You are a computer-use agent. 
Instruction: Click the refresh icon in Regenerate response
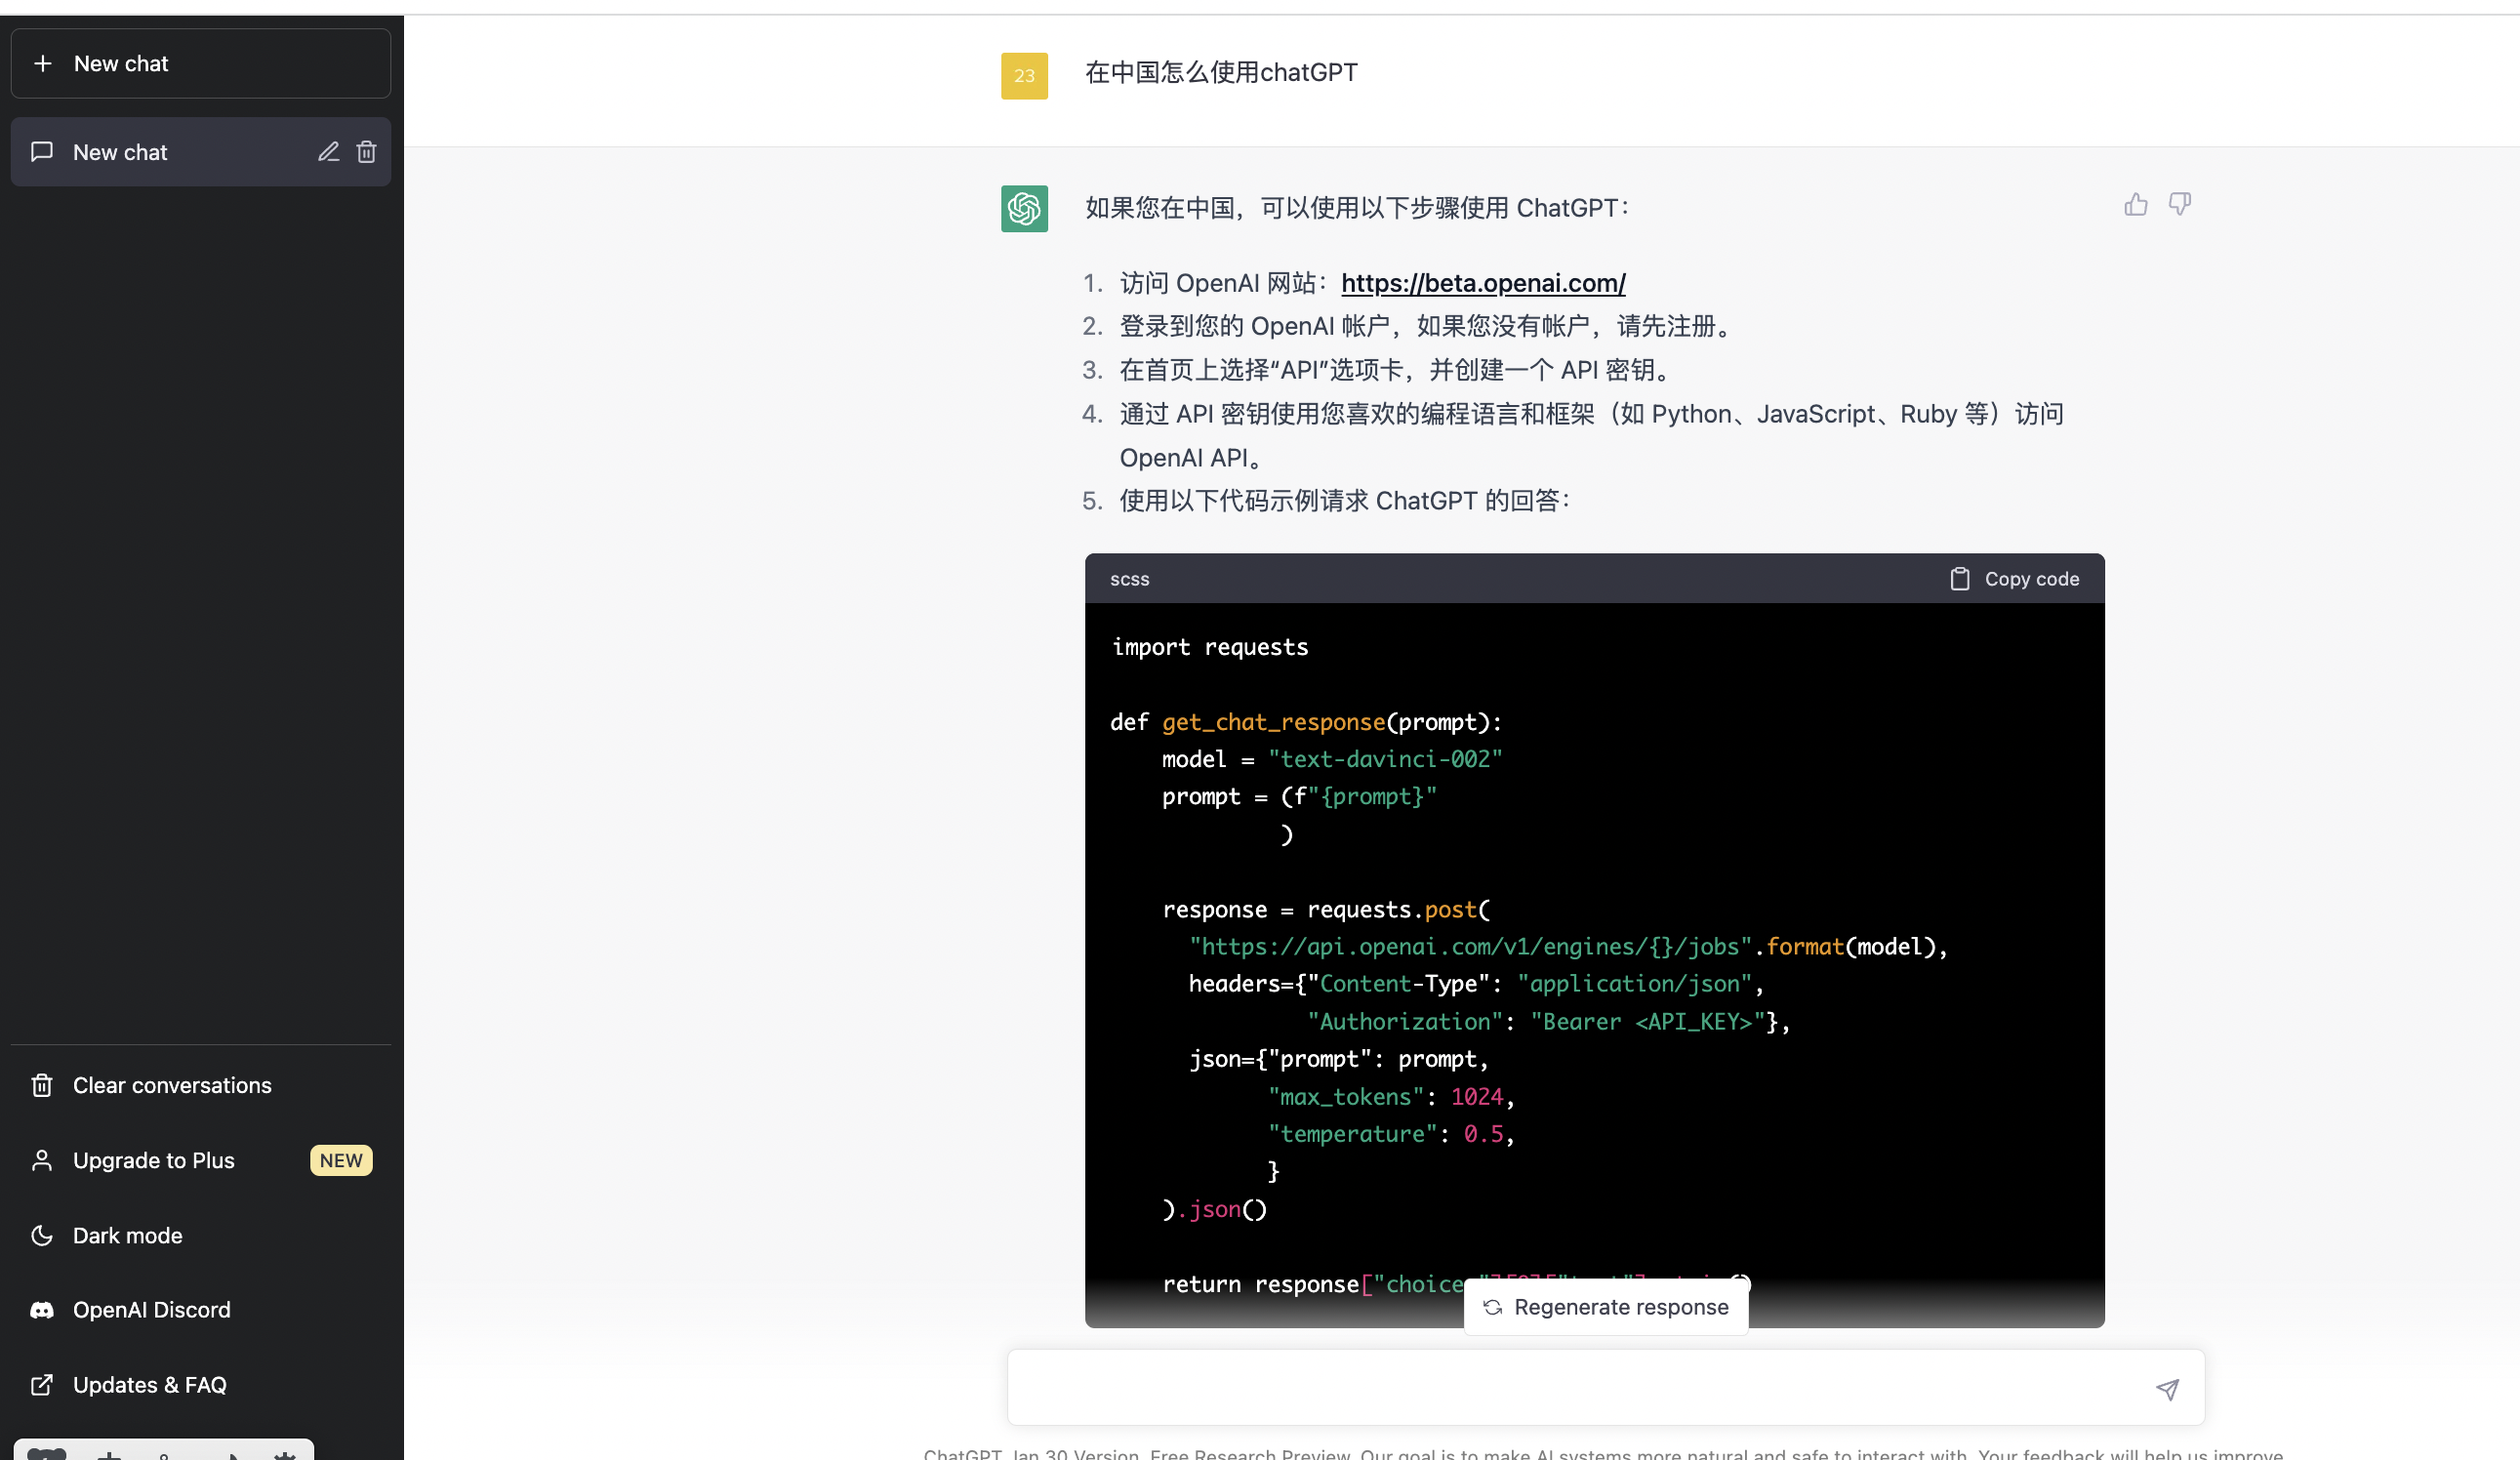point(1493,1307)
